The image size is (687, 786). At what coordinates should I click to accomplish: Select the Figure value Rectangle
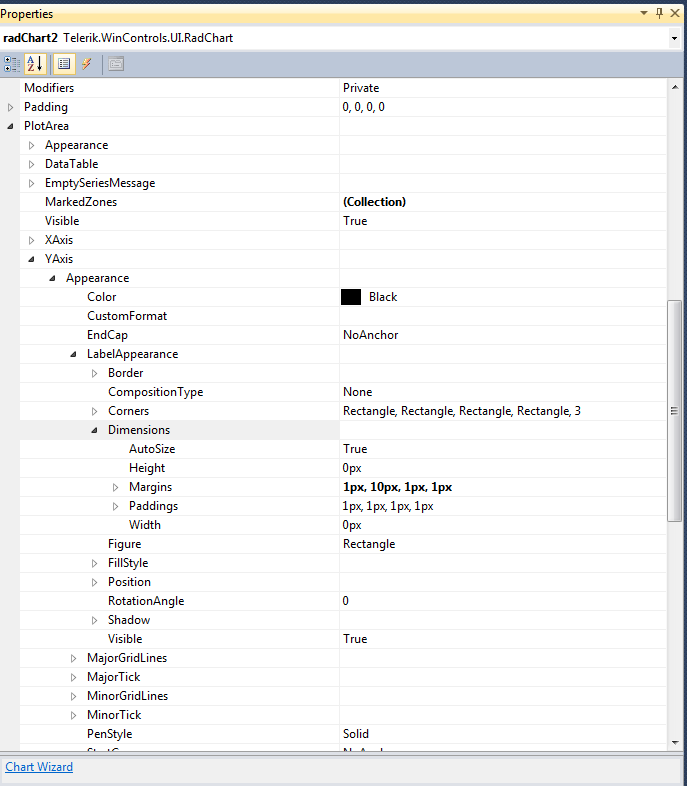pyautogui.click(x=369, y=544)
